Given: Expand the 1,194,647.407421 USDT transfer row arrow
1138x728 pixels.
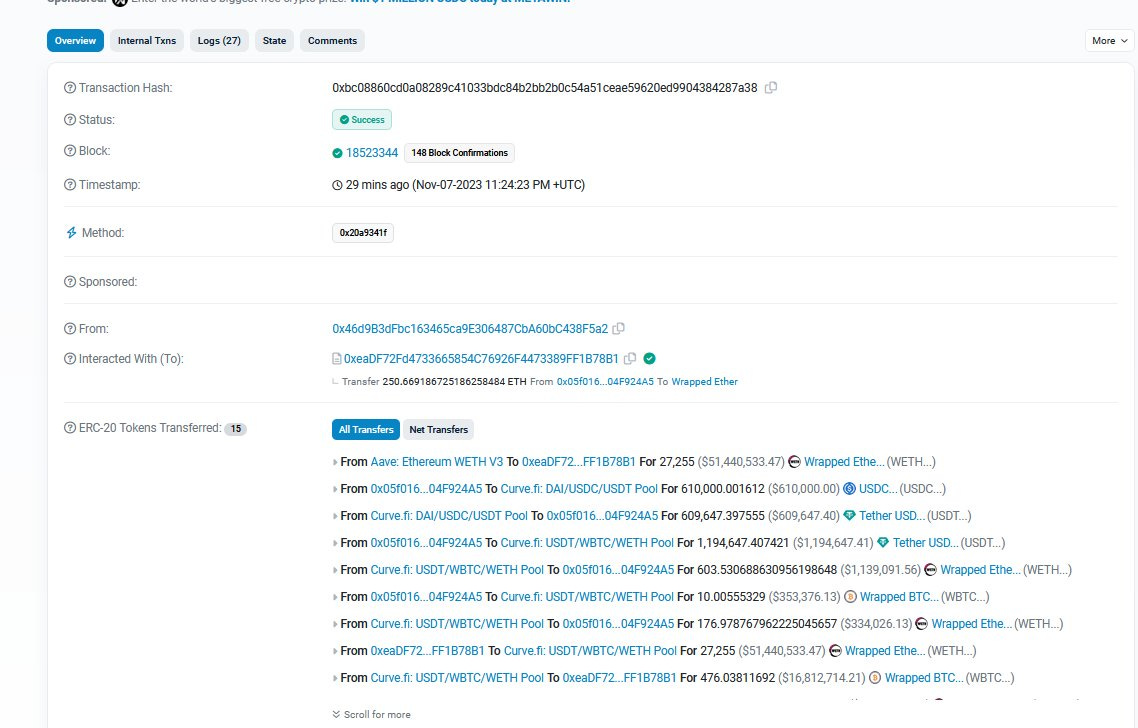Looking at the screenshot, I should point(335,543).
